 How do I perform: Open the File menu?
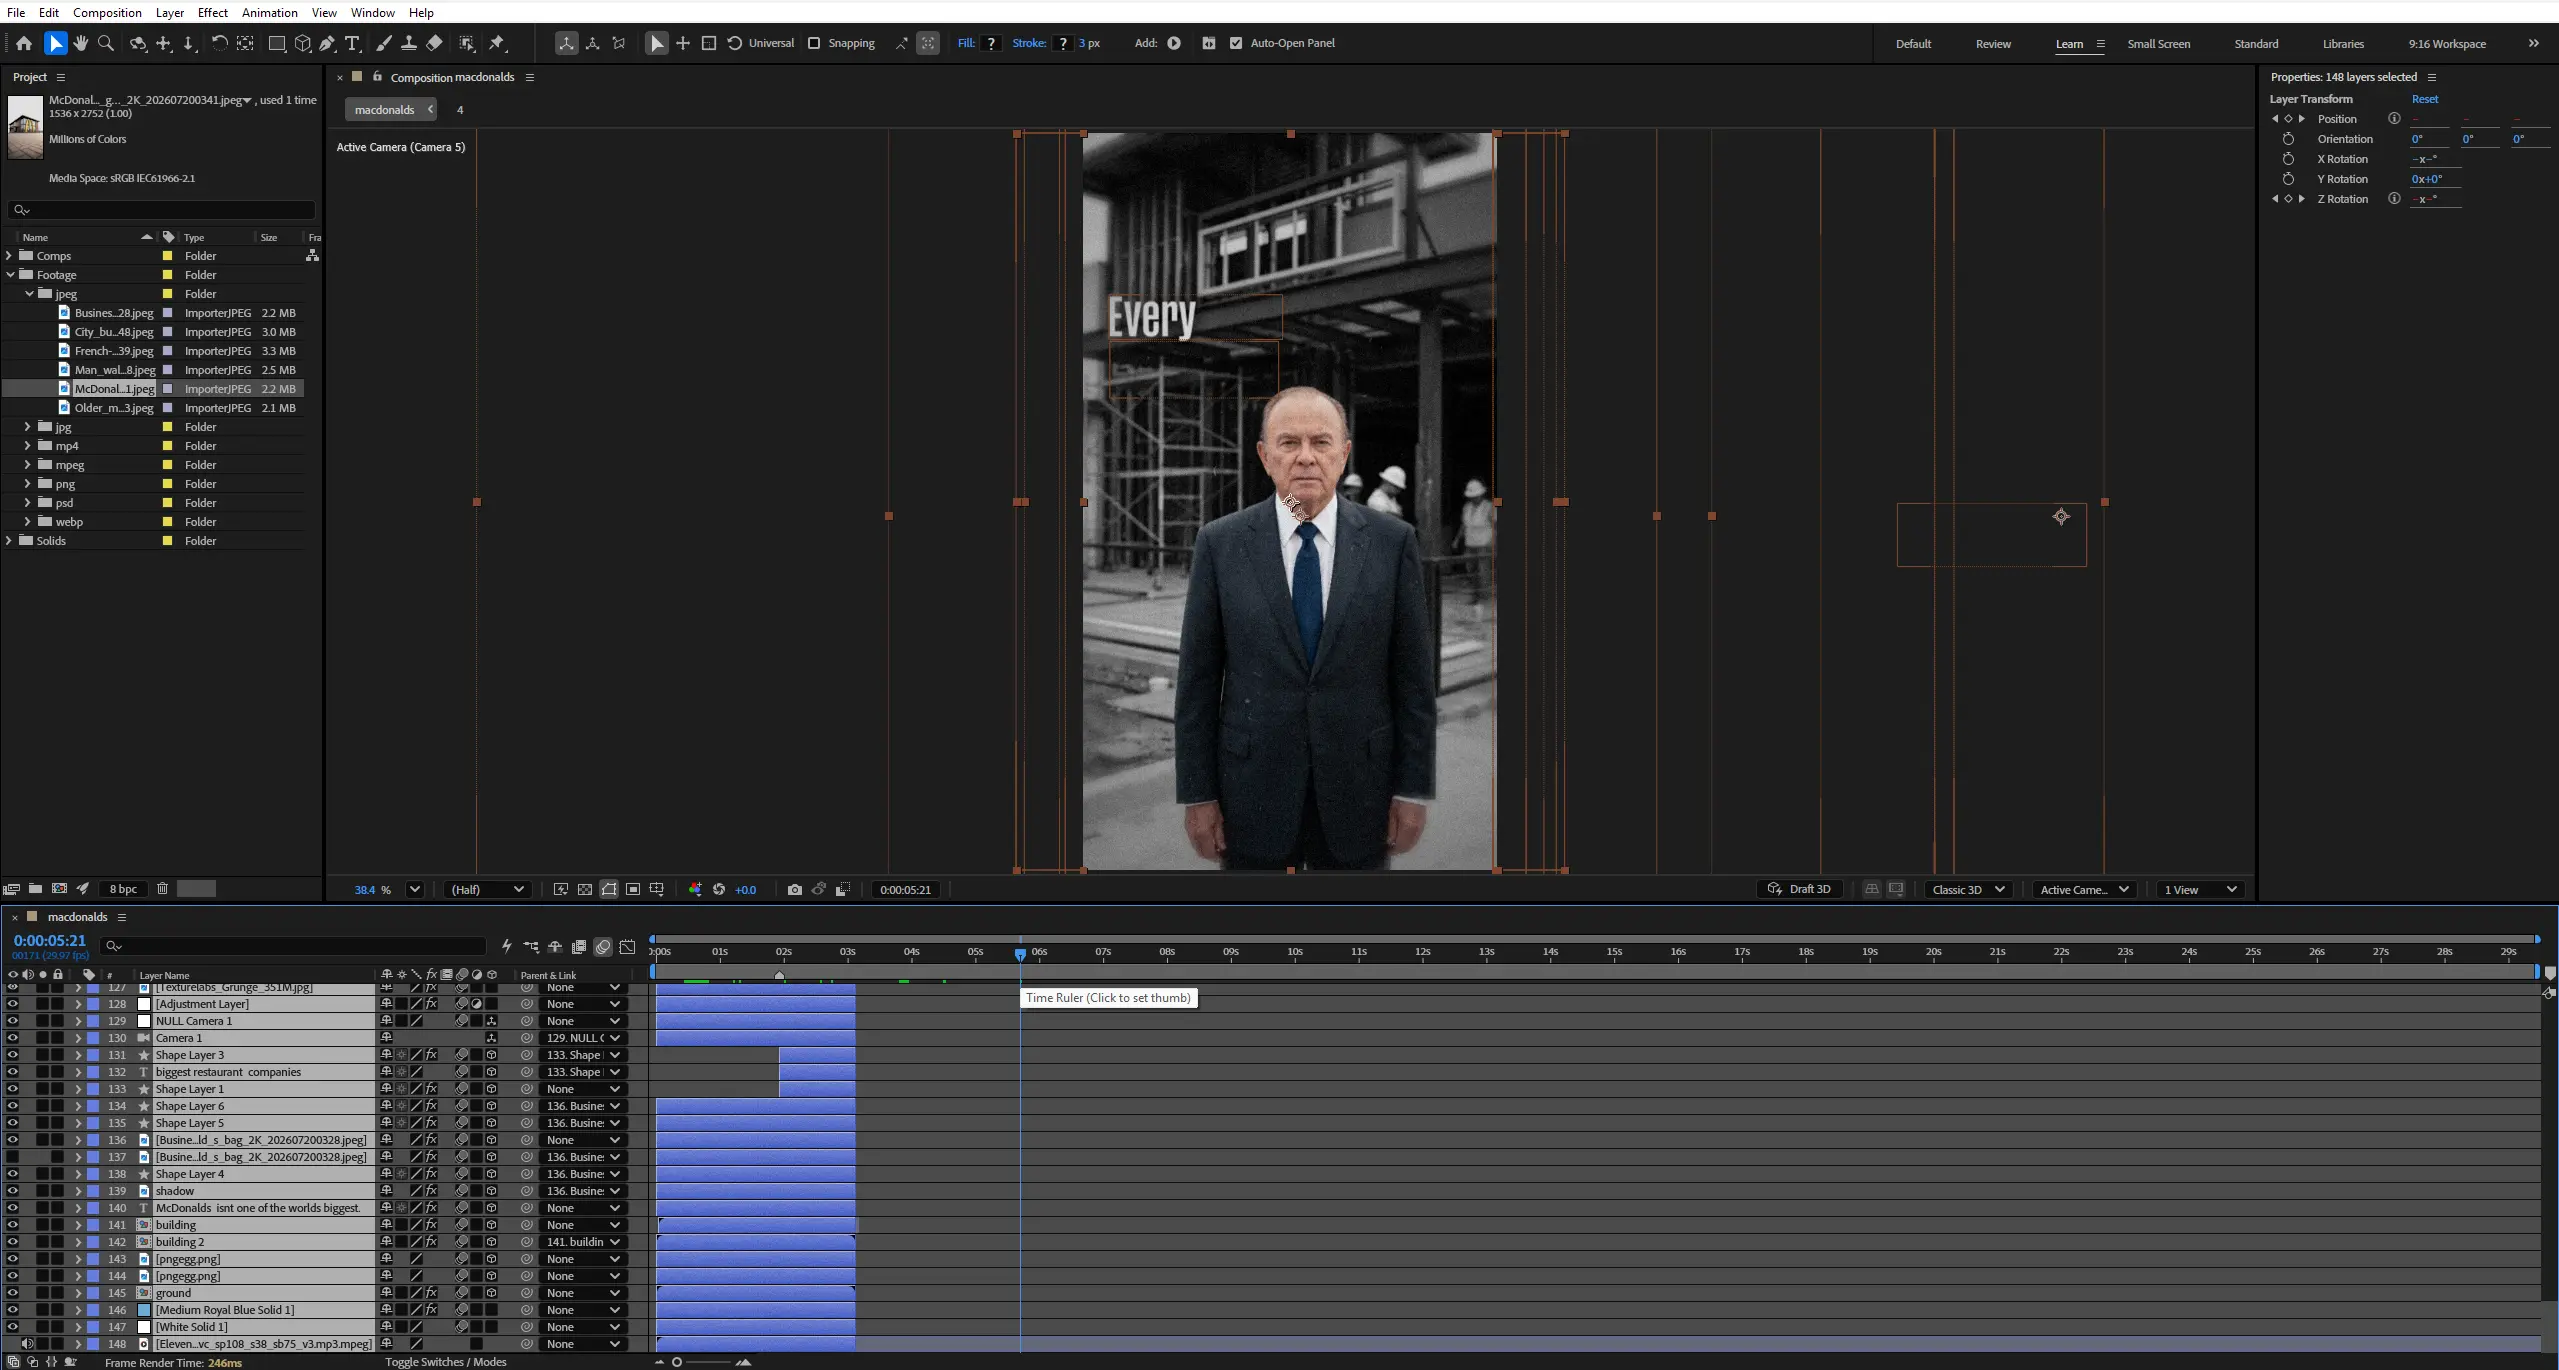[x=16, y=12]
